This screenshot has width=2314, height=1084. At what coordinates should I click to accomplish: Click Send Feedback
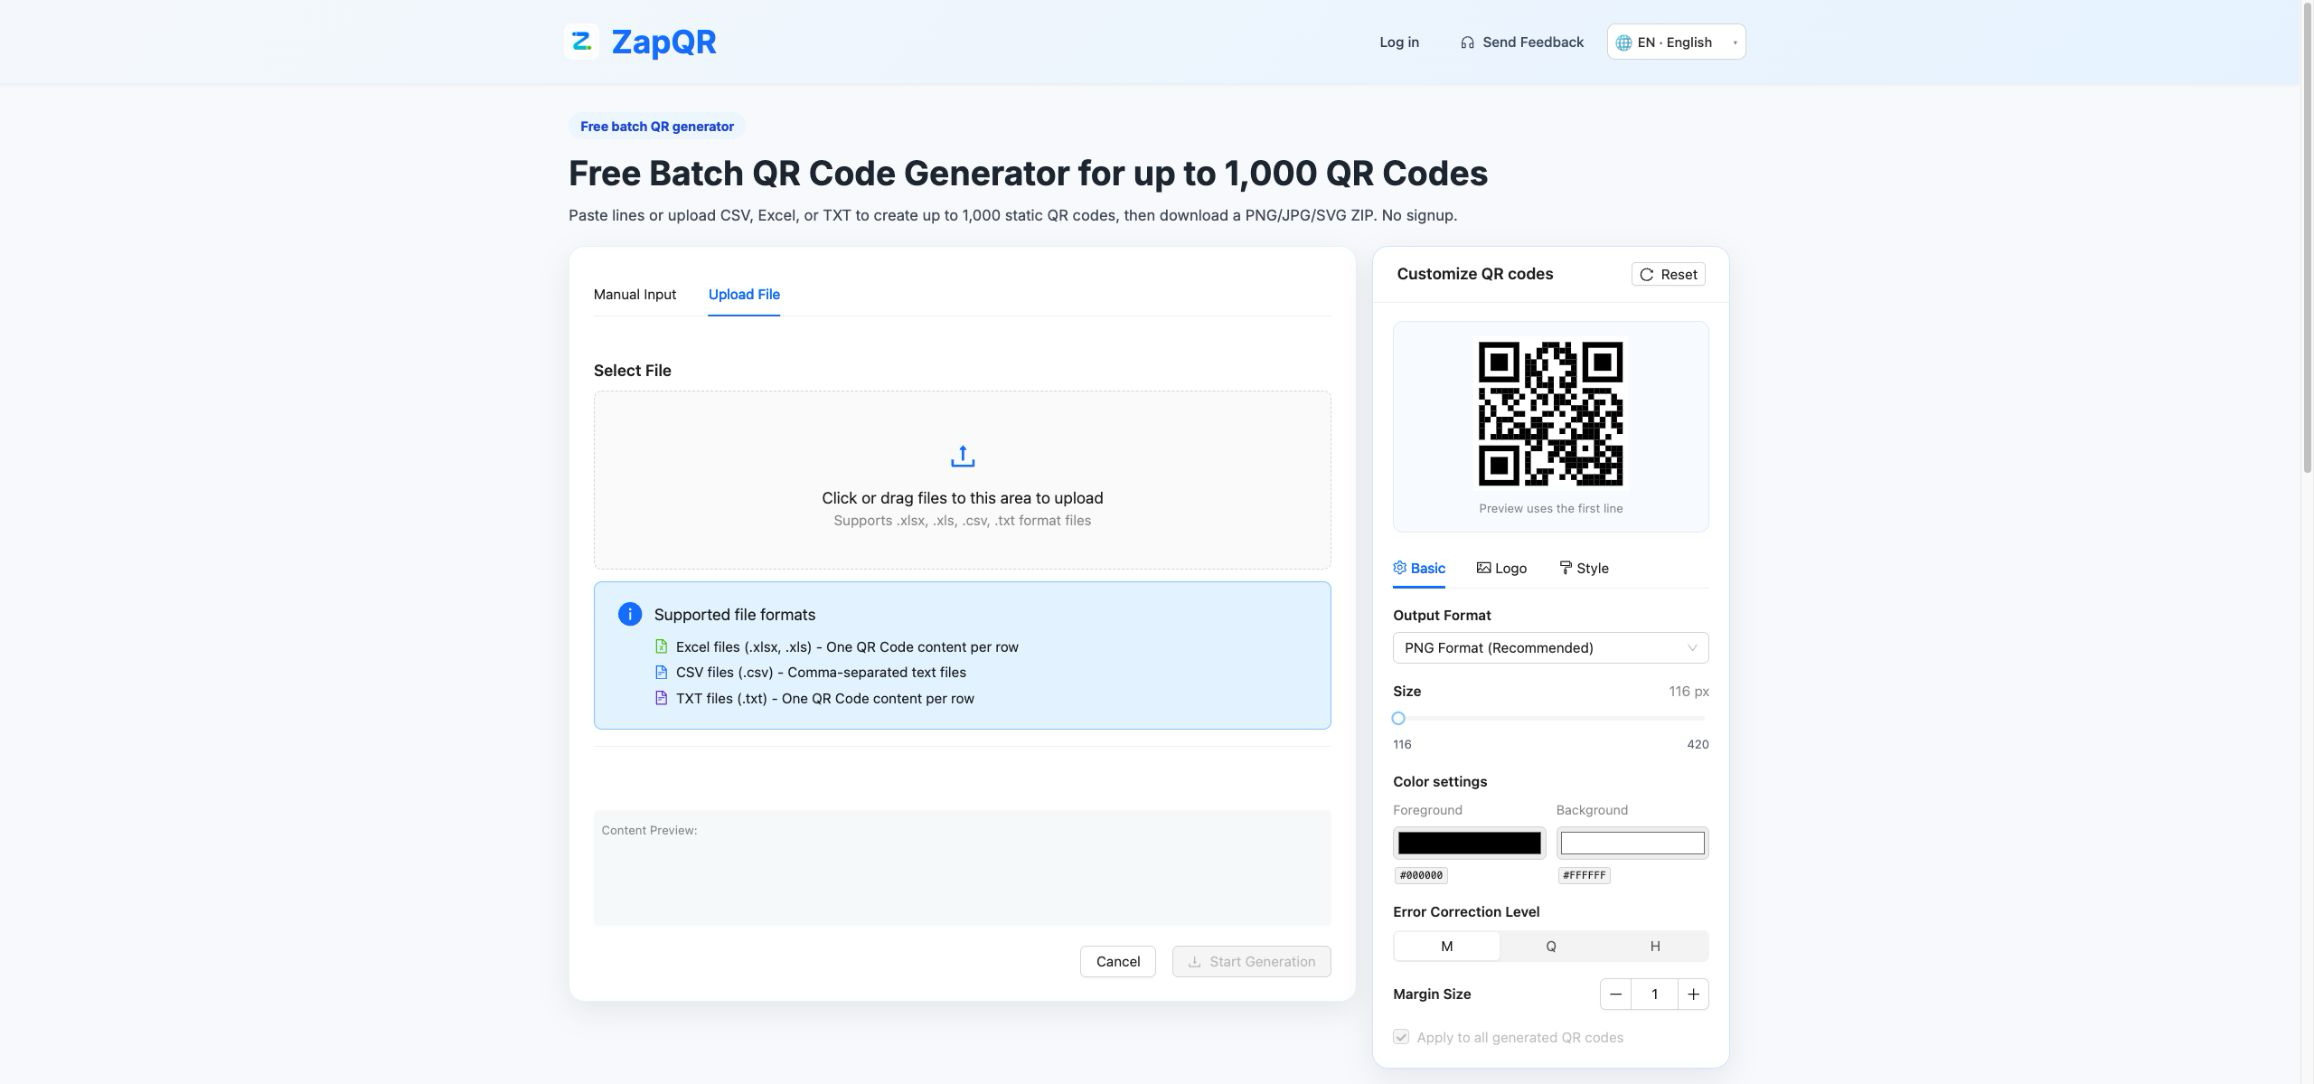click(x=1522, y=42)
